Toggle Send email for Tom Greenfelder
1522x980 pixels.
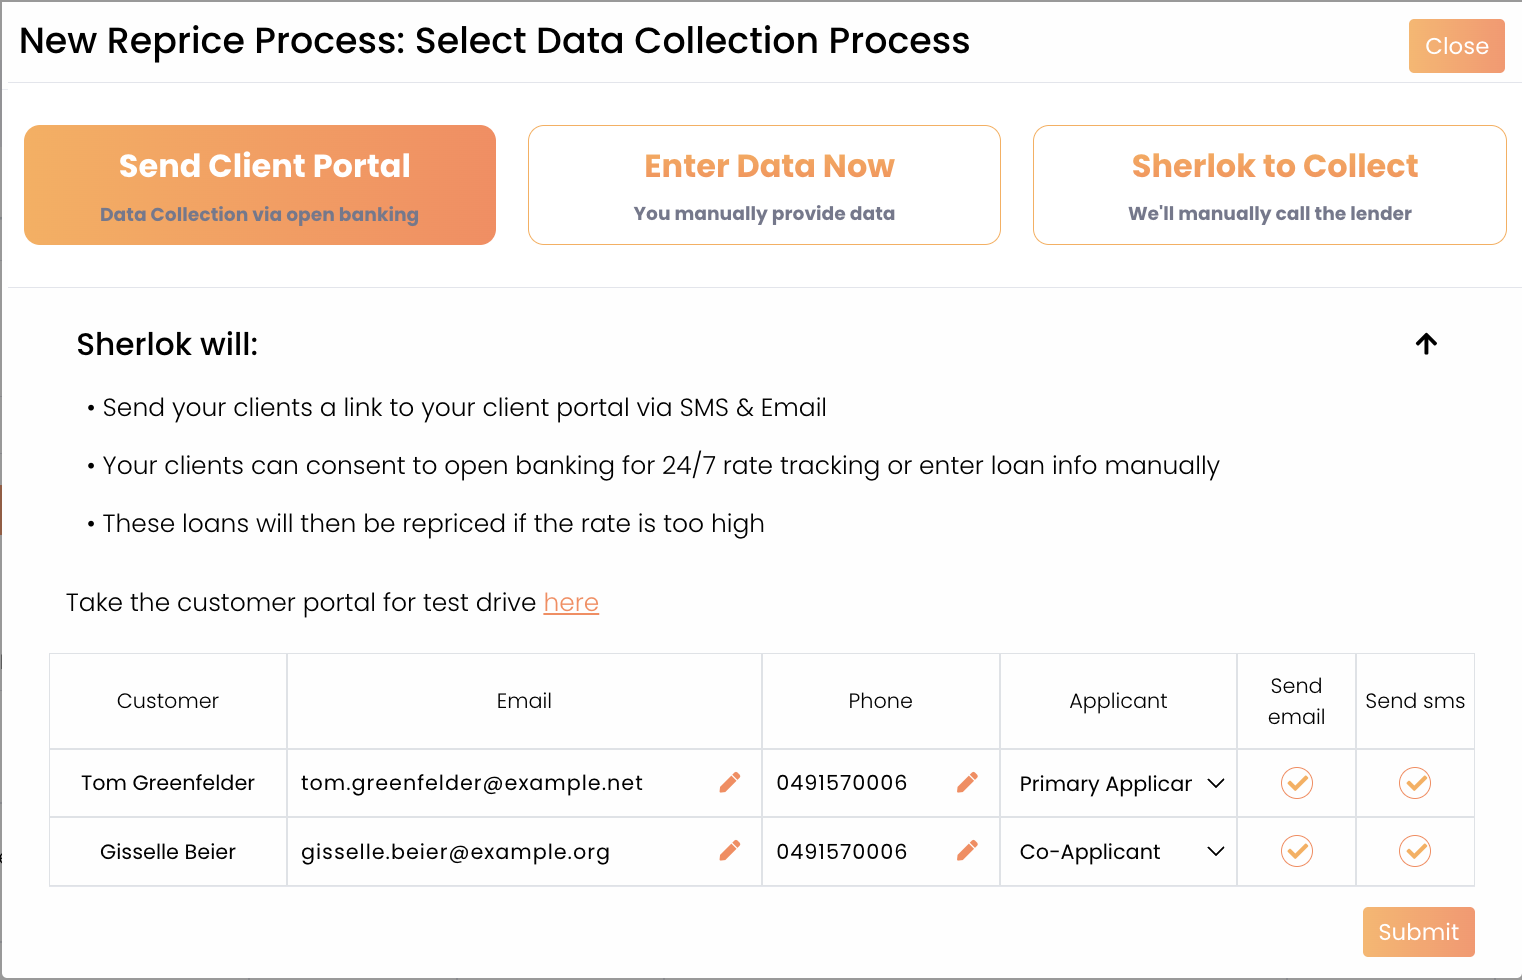click(x=1296, y=782)
